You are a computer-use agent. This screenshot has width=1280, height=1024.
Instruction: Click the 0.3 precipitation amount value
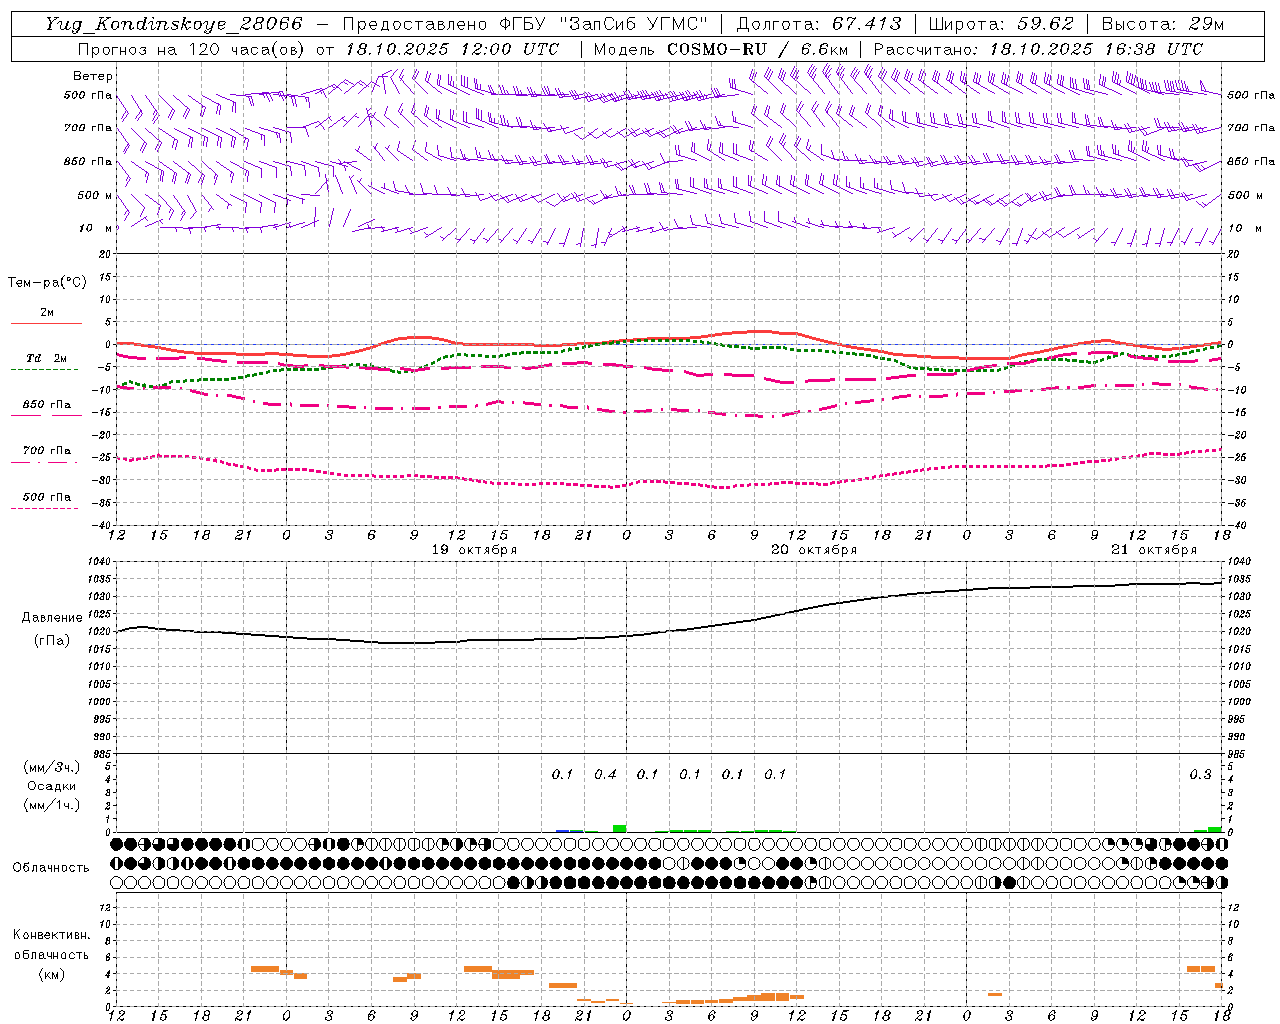(1200, 774)
